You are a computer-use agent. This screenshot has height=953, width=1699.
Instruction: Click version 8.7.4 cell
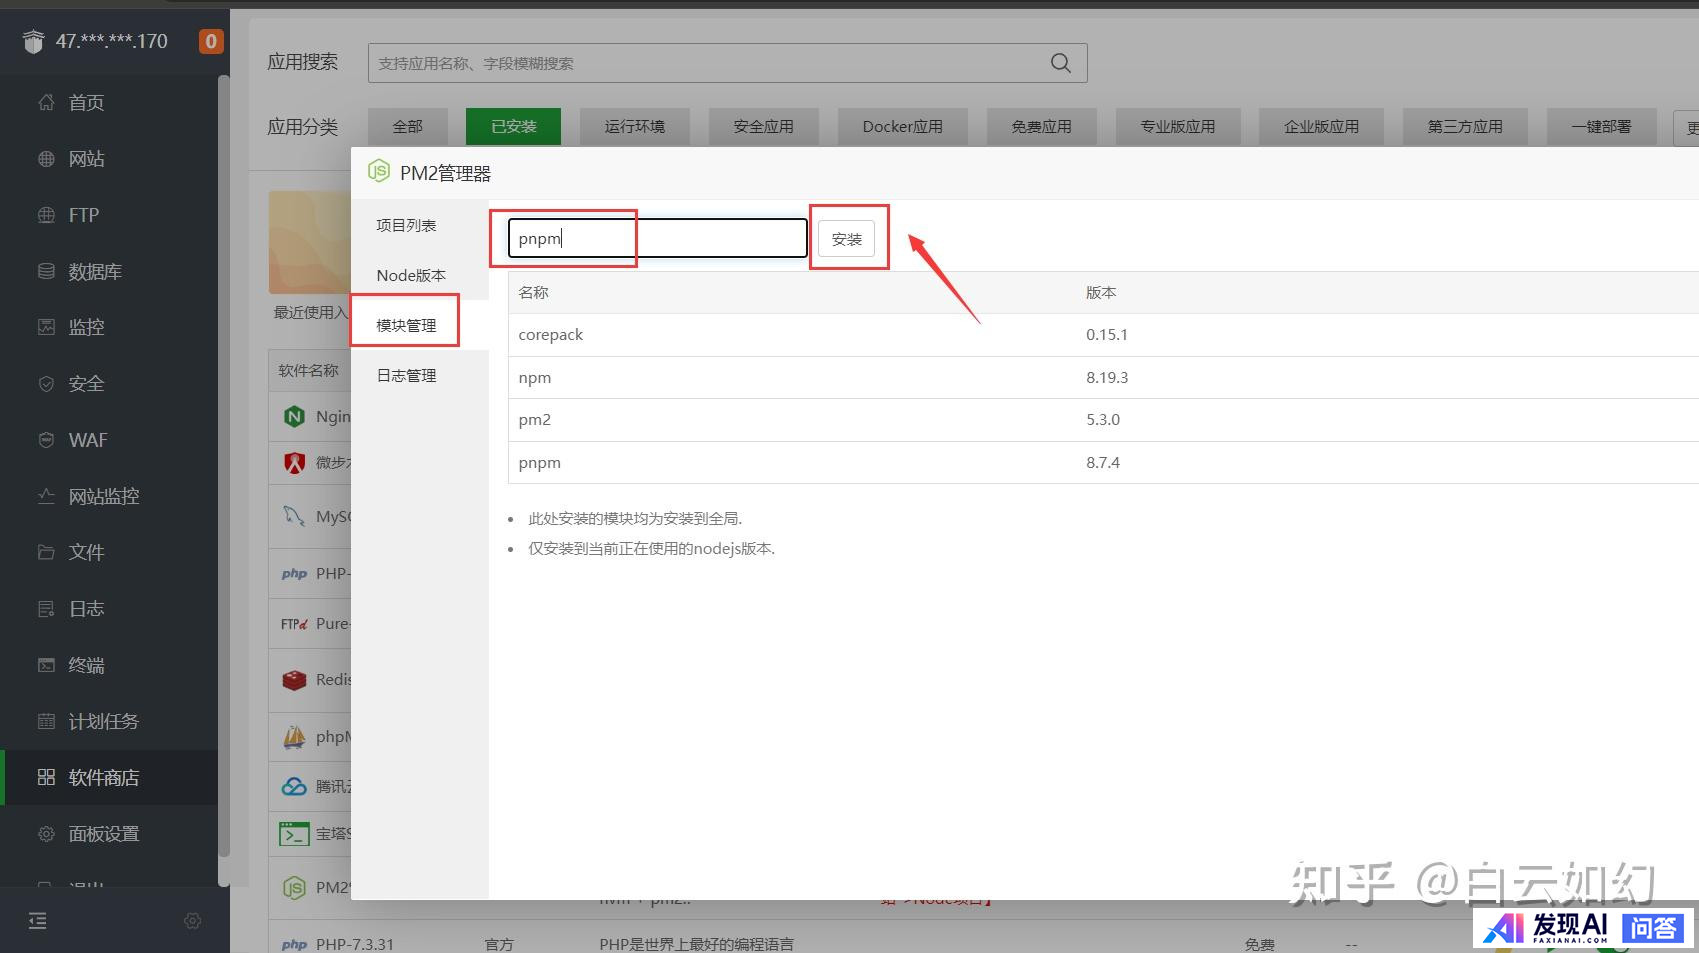[x=1103, y=463]
